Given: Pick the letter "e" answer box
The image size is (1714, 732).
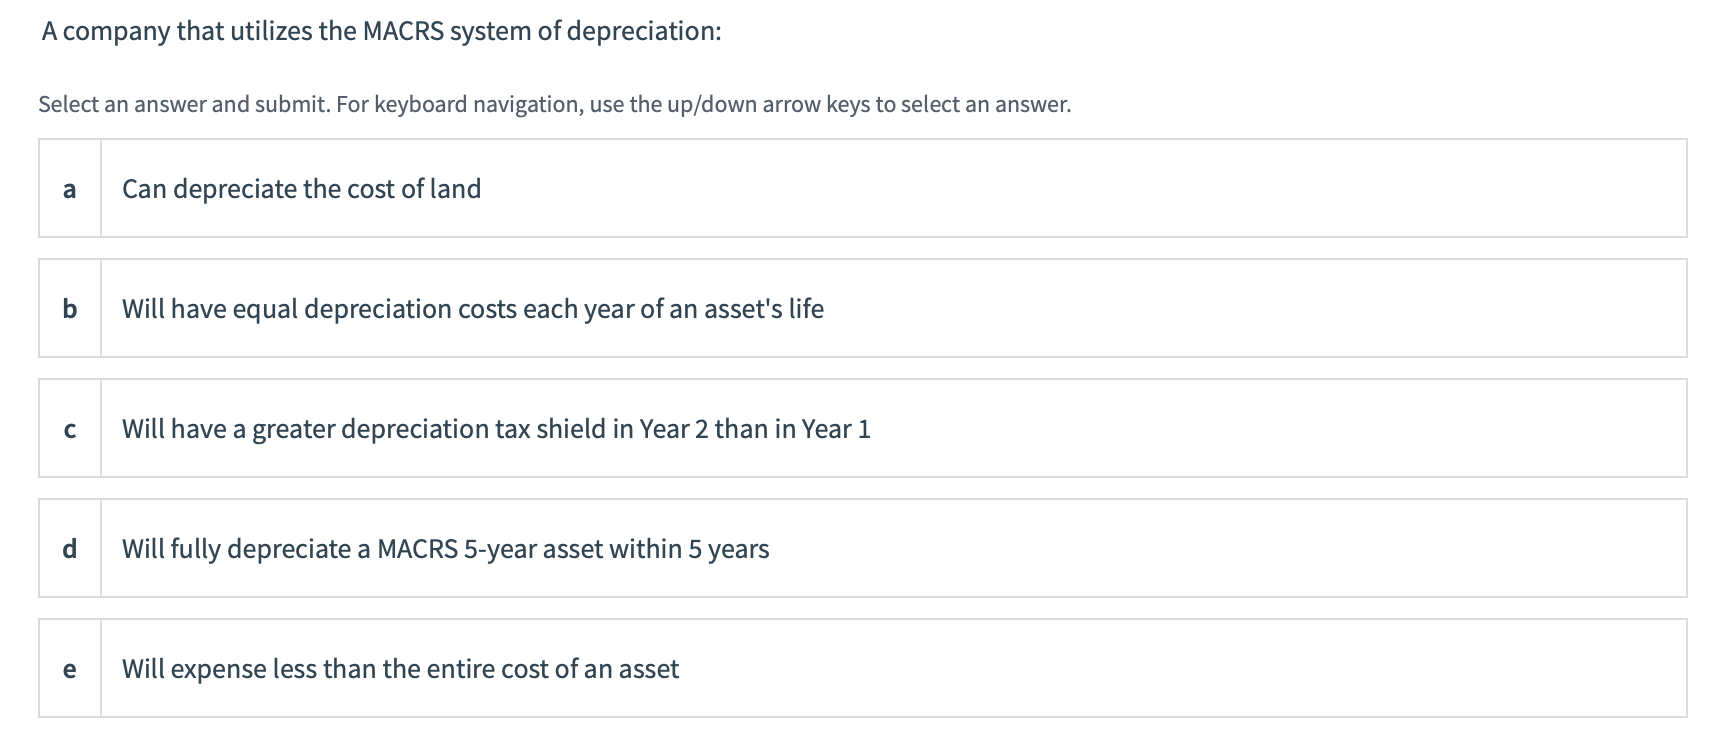Looking at the screenshot, I should (x=69, y=669).
